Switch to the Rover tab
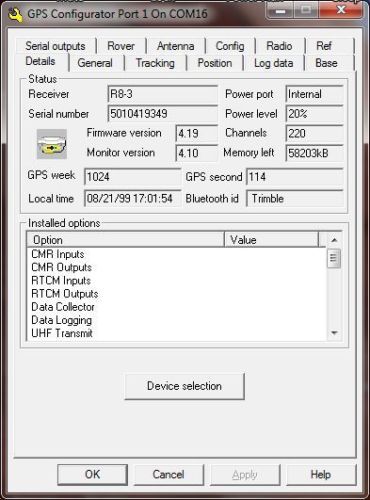Screen dimensions: 370x500 pos(121,46)
